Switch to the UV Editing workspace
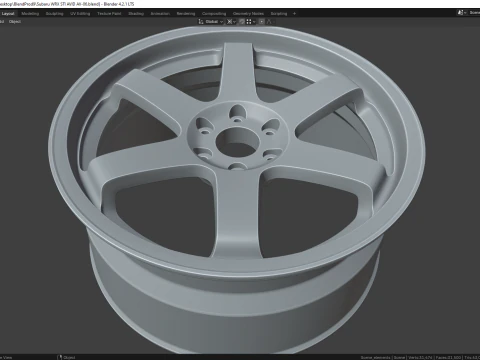This screenshot has width=480, height=360. [80, 14]
